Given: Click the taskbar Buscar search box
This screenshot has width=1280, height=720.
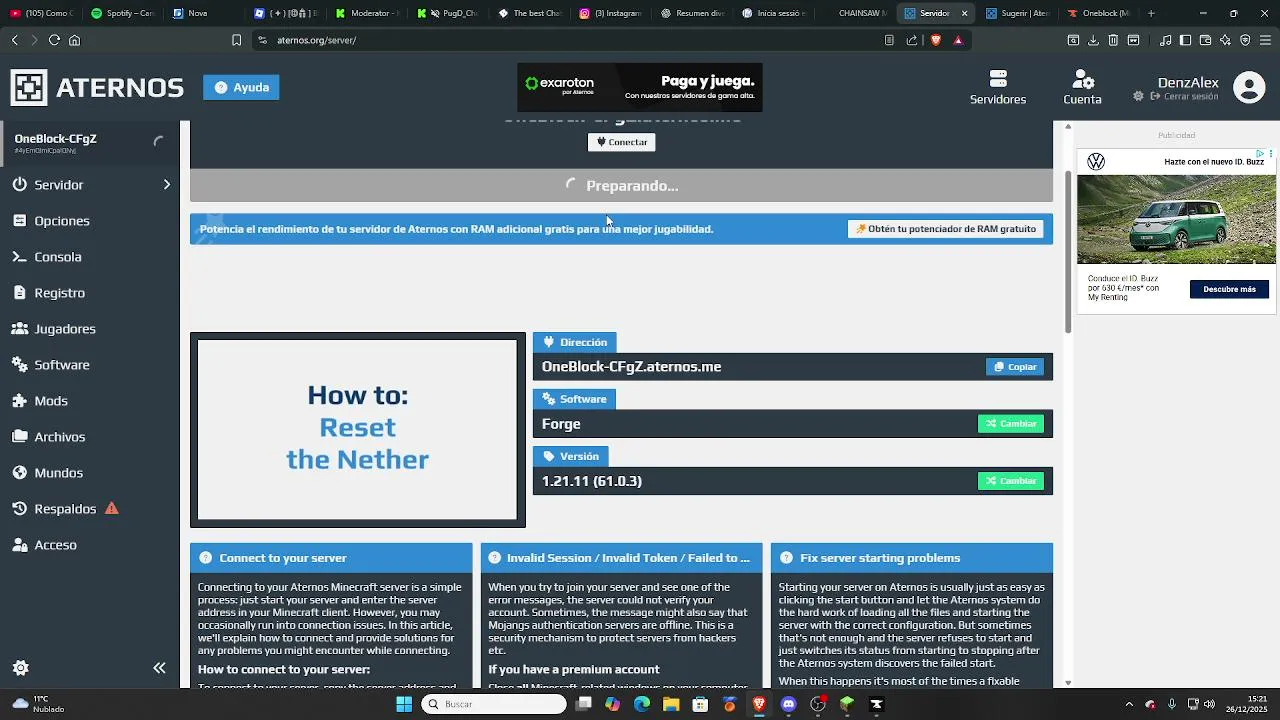Looking at the screenshot, I should (x=494, y=704).
